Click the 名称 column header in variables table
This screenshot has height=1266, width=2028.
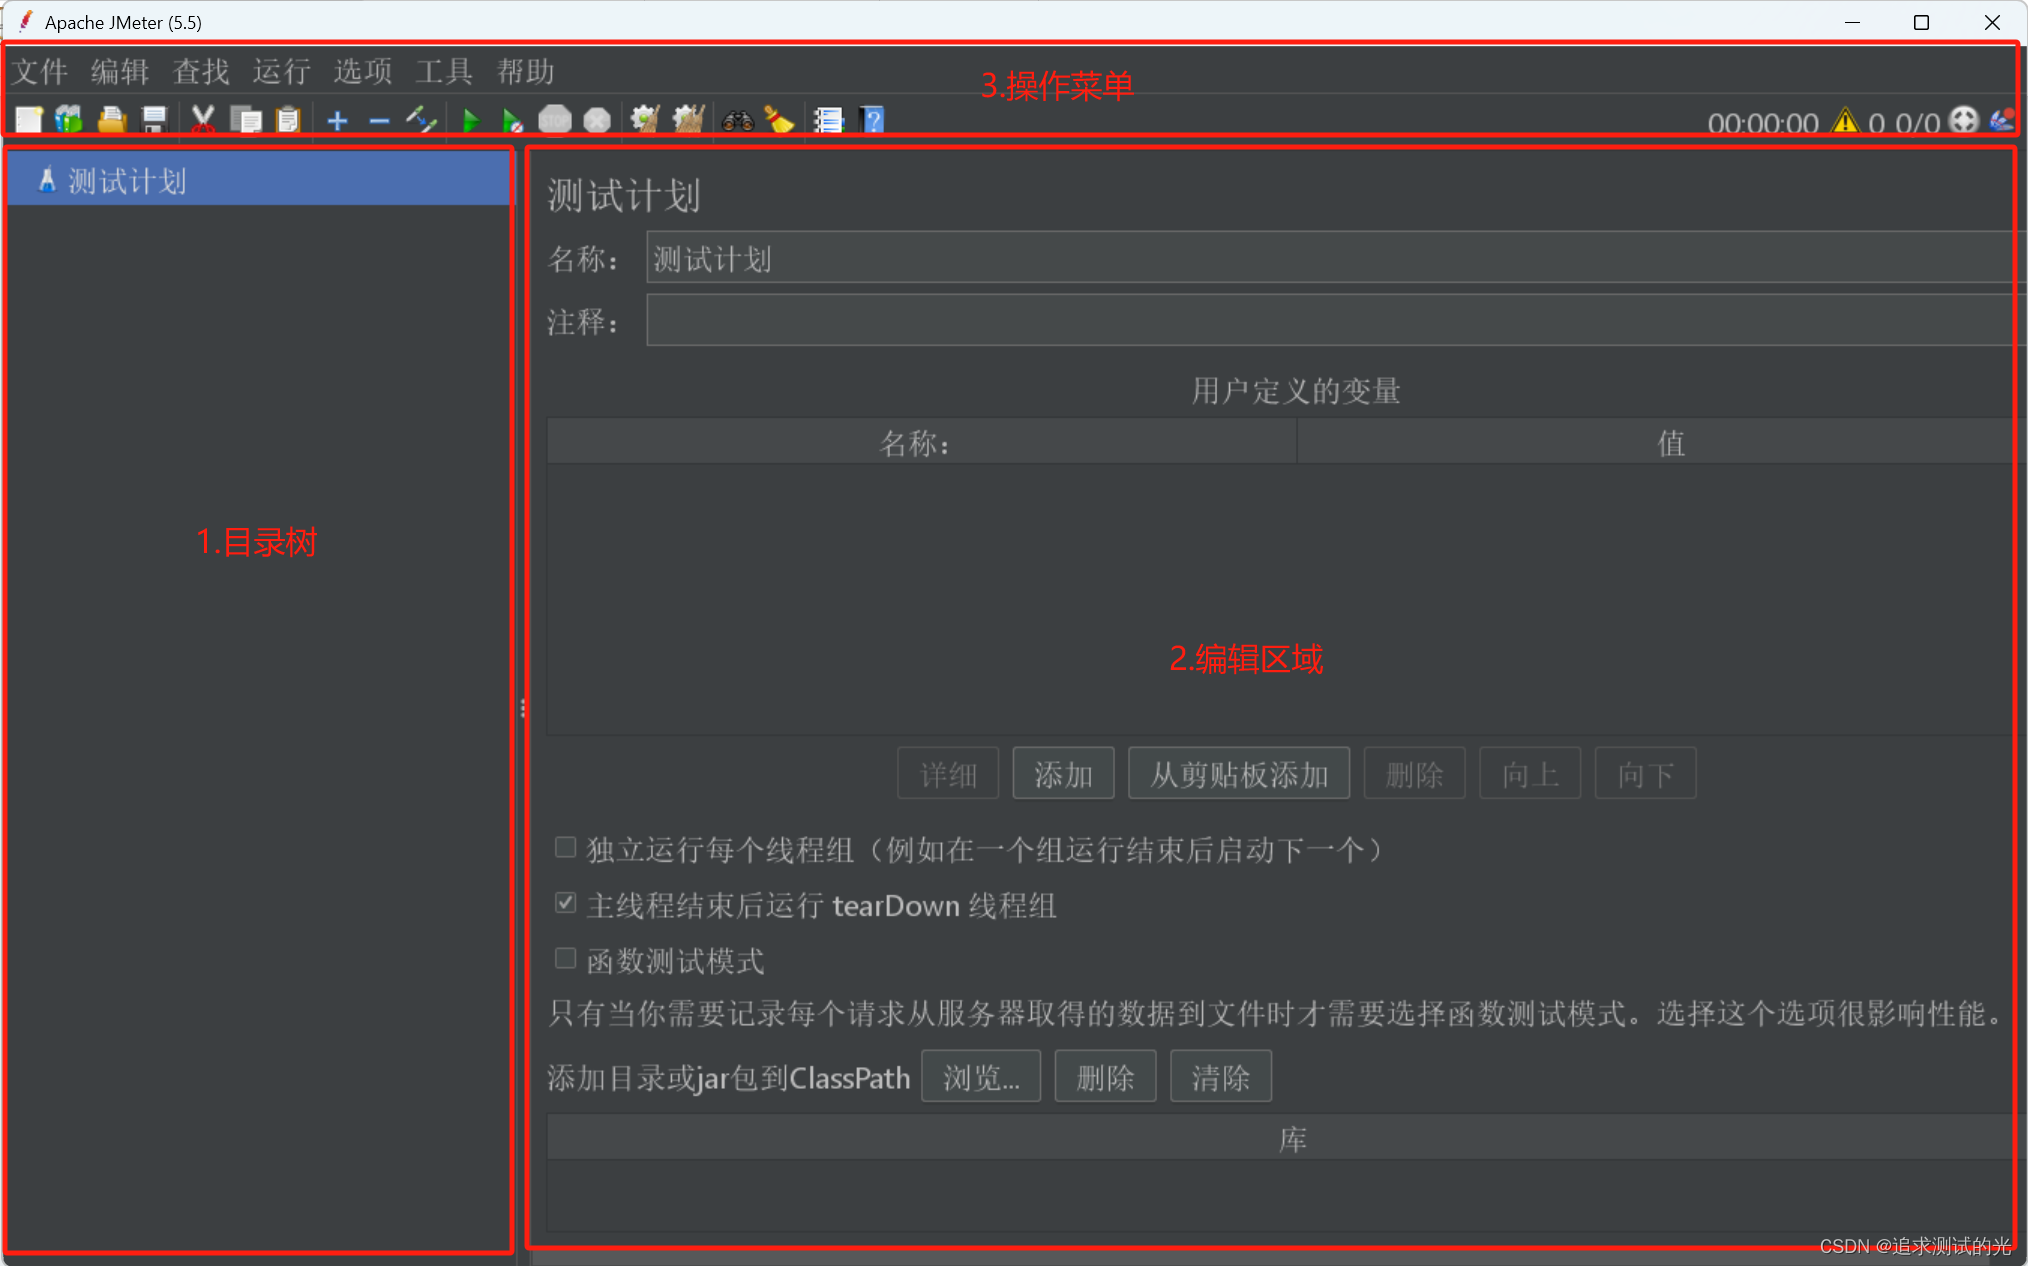tap(921, 442)
